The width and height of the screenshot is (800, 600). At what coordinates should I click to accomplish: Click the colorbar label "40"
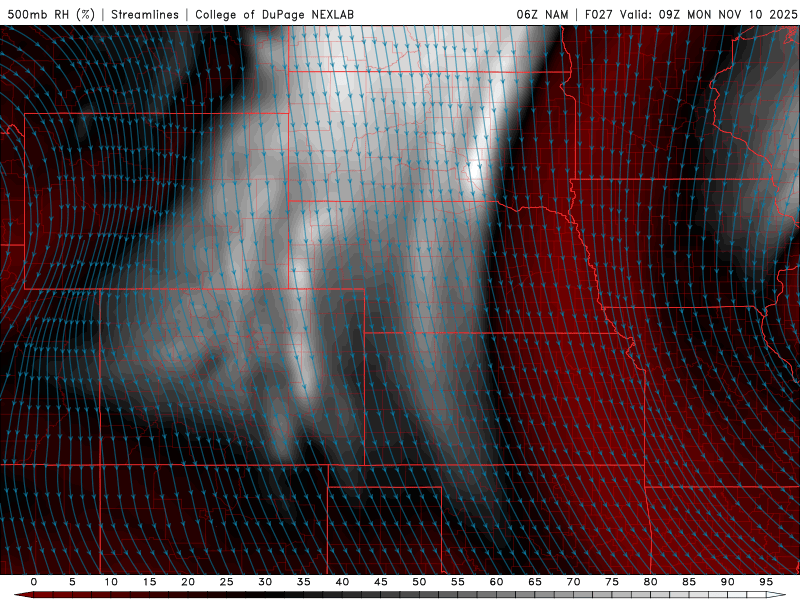click(x=342, y=582)
